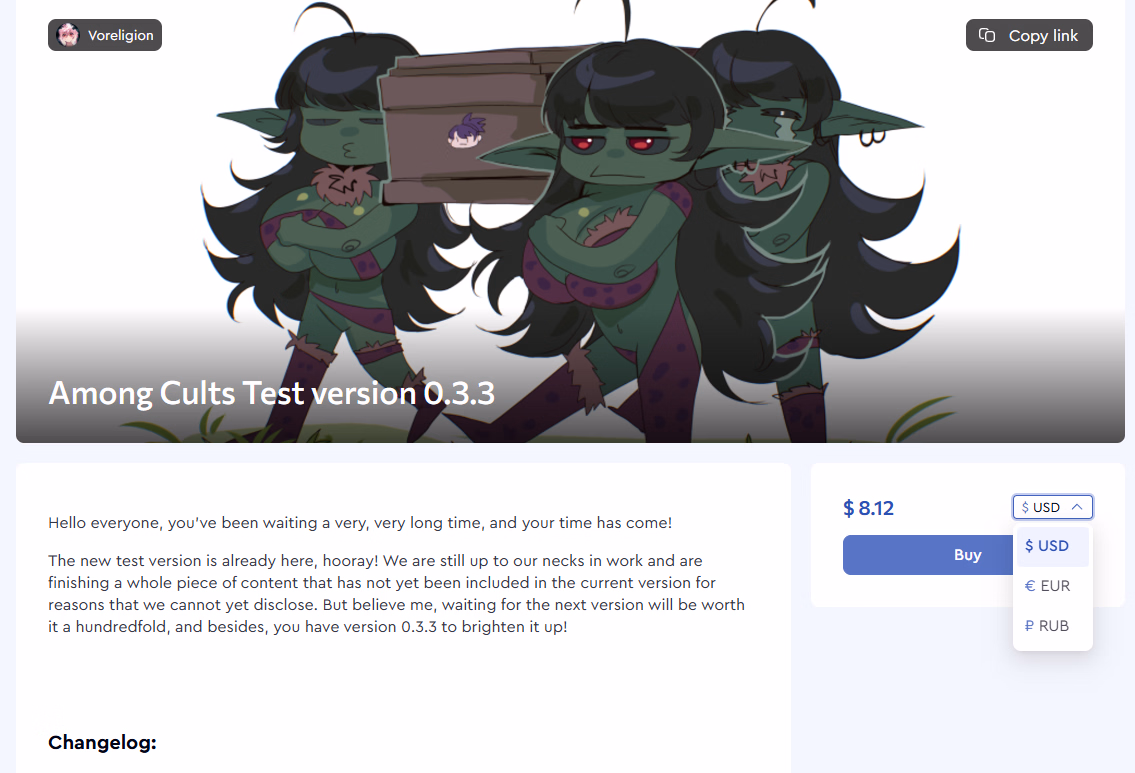The height and width of the screenshot is (773, 1135).
Task: Click the dollar sign icon in currency selector
Action: coord(1025,507)
